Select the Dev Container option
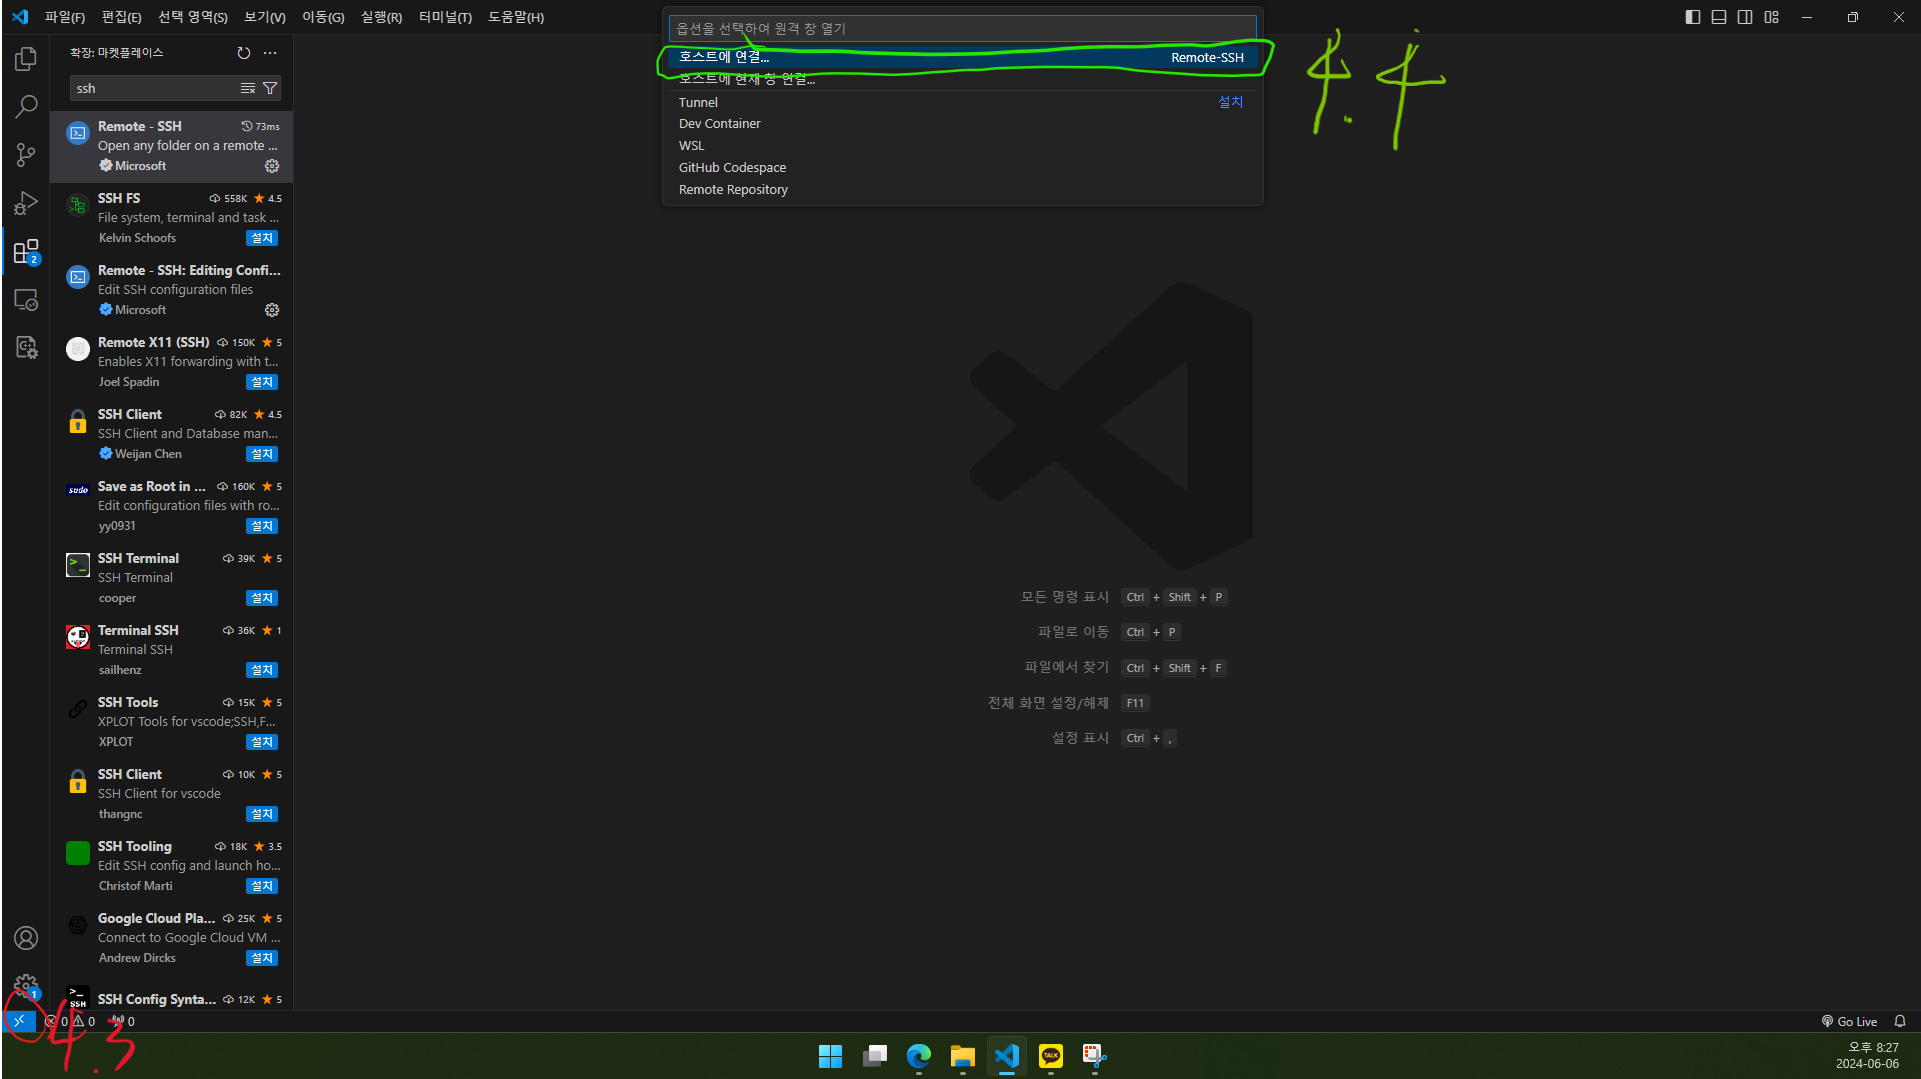1921x1079 pixels. [x=962, y=124]
